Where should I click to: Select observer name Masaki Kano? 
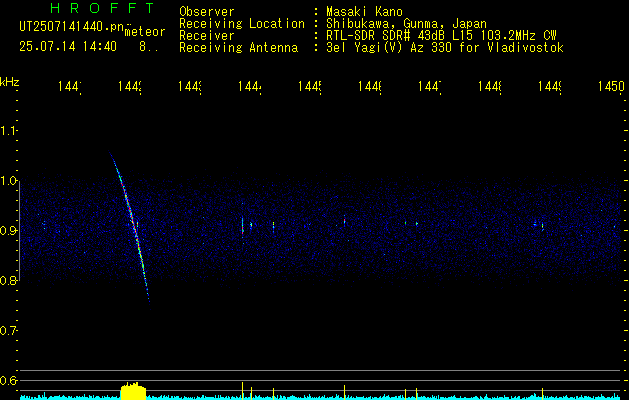(x=364, y=12)
